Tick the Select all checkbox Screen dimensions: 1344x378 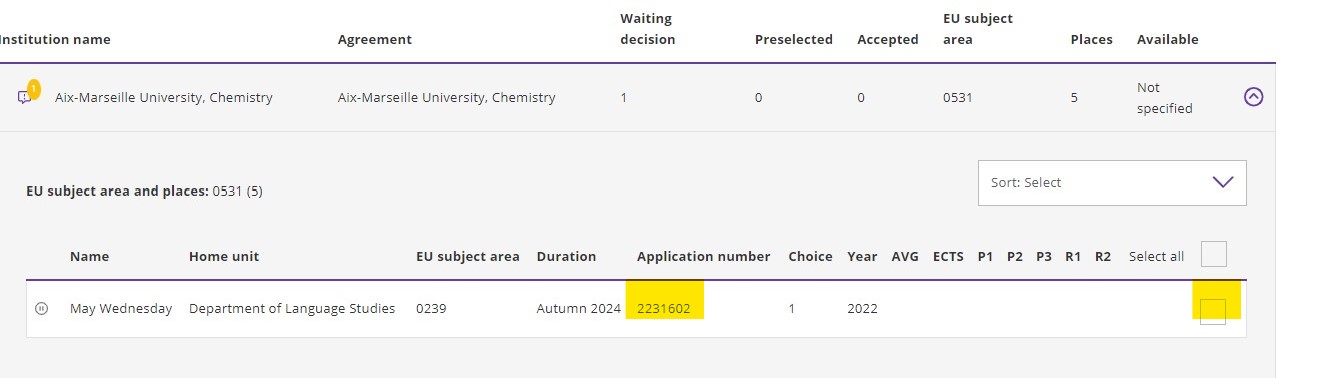click(1213, 254)
